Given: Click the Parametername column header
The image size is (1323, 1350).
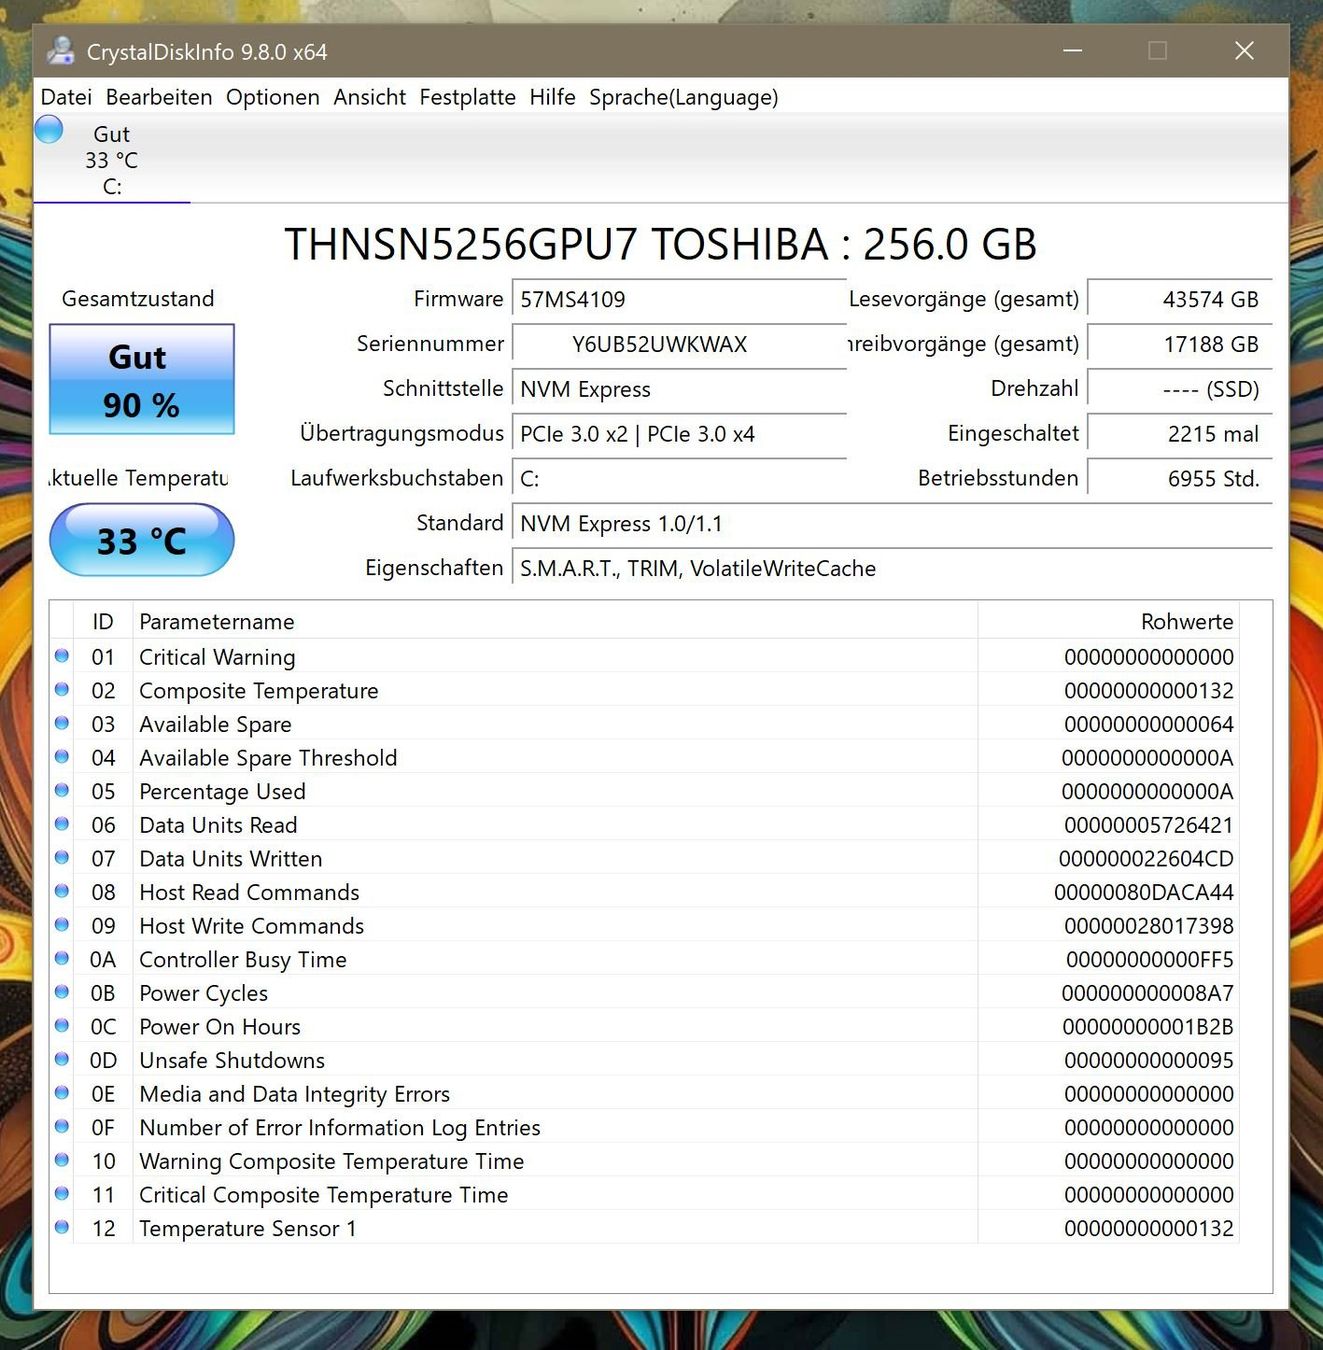Looking at the screenshot, I should [x=555, y=622].
